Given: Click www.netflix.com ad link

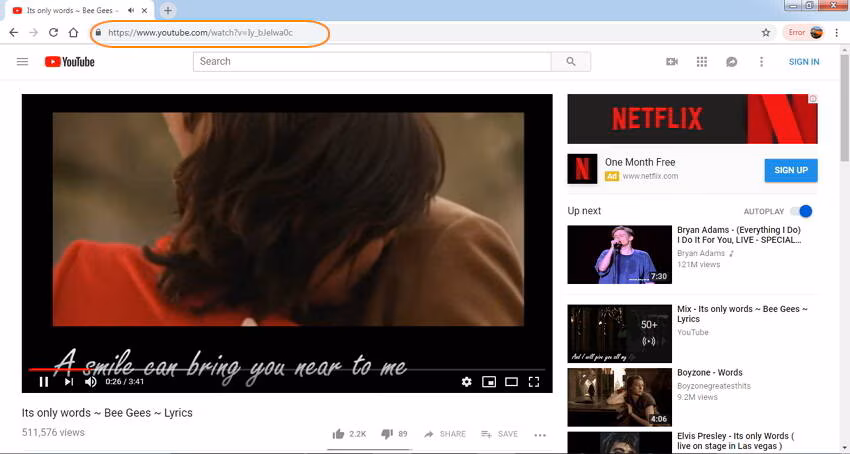Looking at the screenshot, I should tap(650, 176).
